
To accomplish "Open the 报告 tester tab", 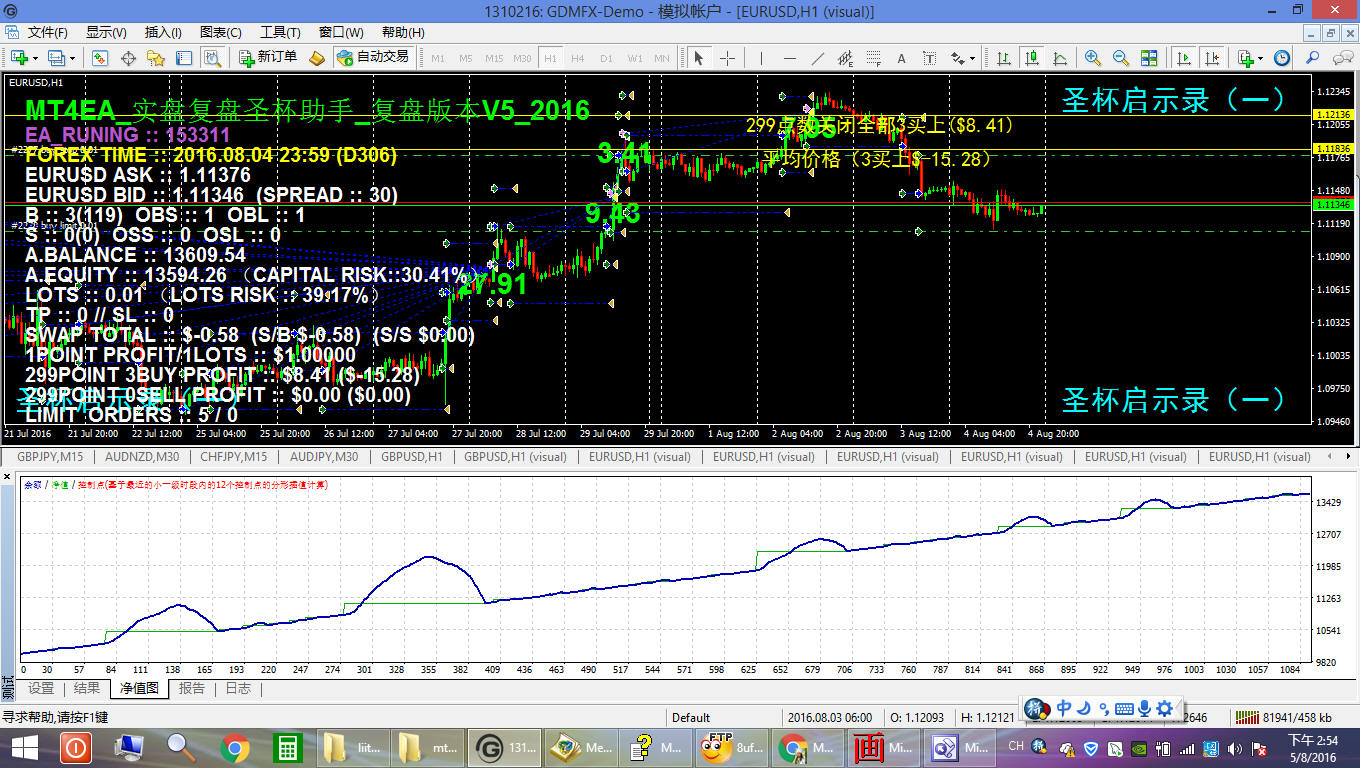I will click(191, 688).
